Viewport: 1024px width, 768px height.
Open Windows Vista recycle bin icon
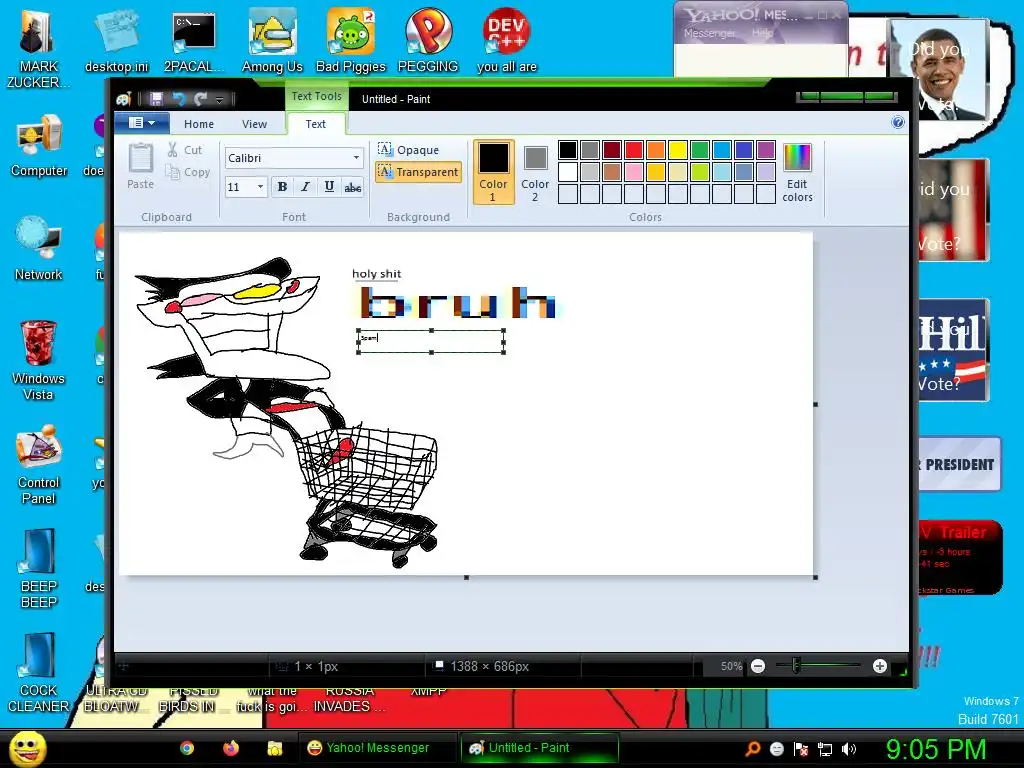(x=39, y=361)
